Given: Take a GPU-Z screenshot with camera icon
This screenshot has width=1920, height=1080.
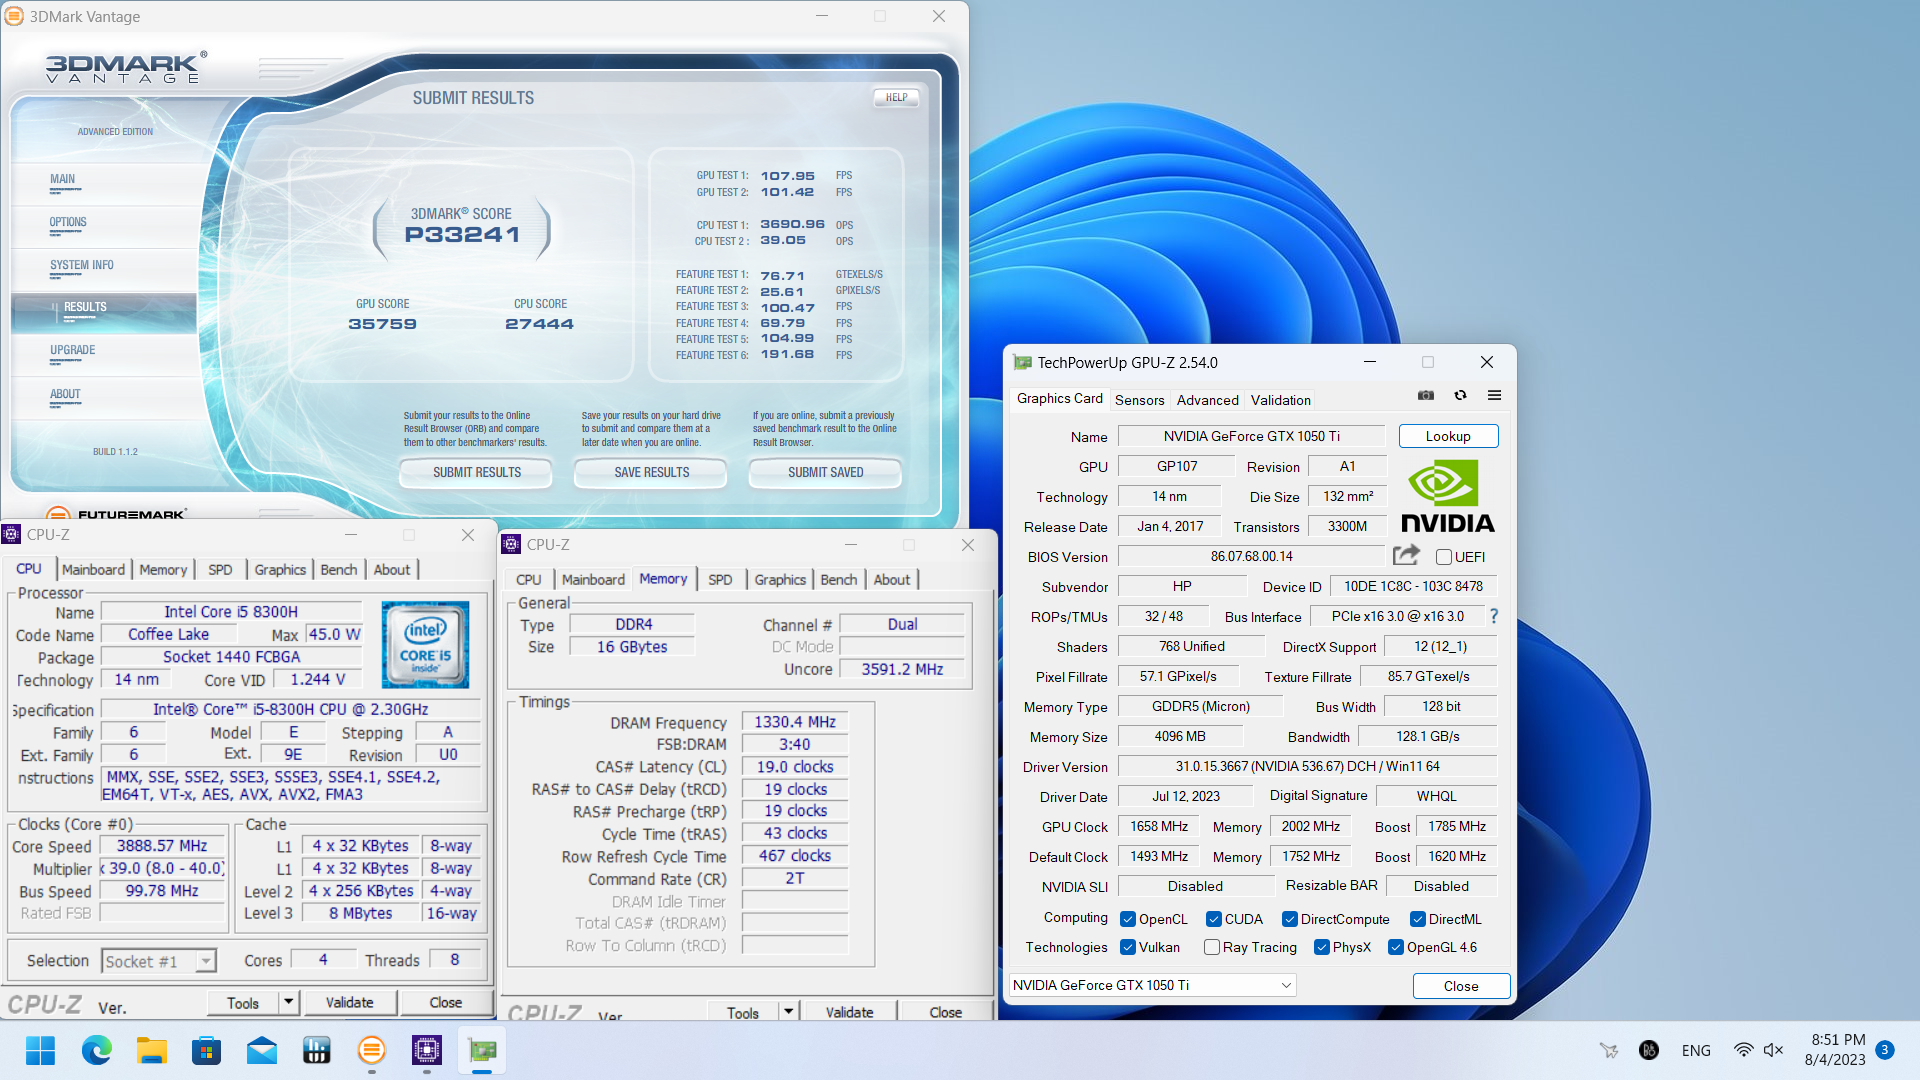Looking at the screenshot, I should click(1426, 396).
